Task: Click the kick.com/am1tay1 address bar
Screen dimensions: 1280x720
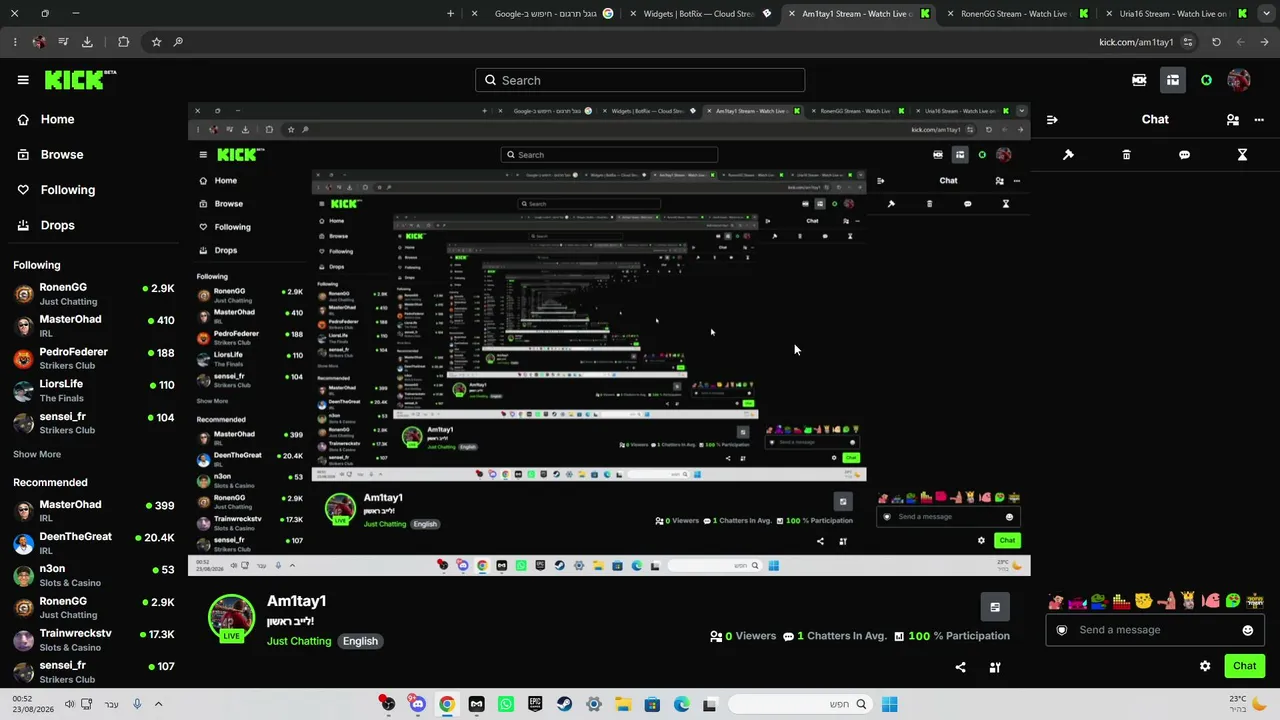Action: [1136, 42]
